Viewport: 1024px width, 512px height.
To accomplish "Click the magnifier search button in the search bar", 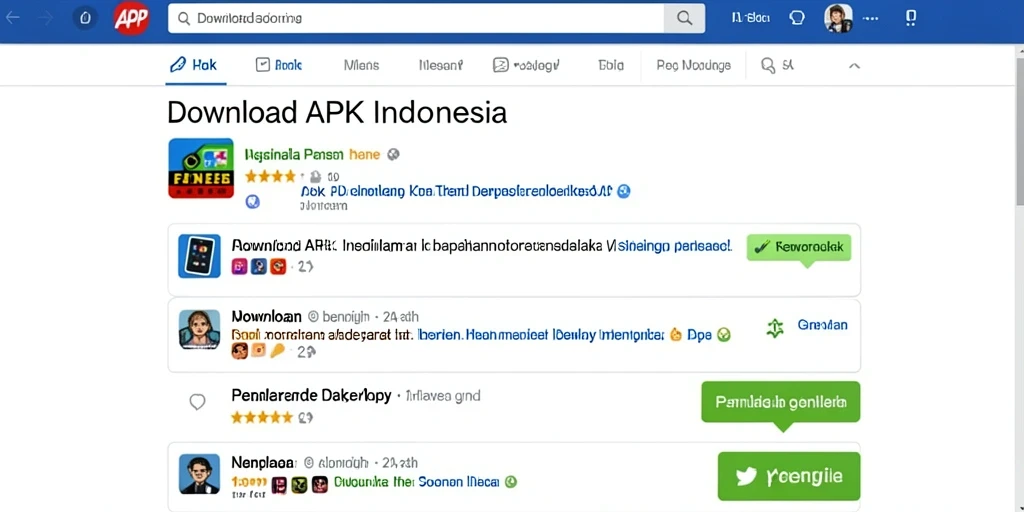I will (684, 18).
